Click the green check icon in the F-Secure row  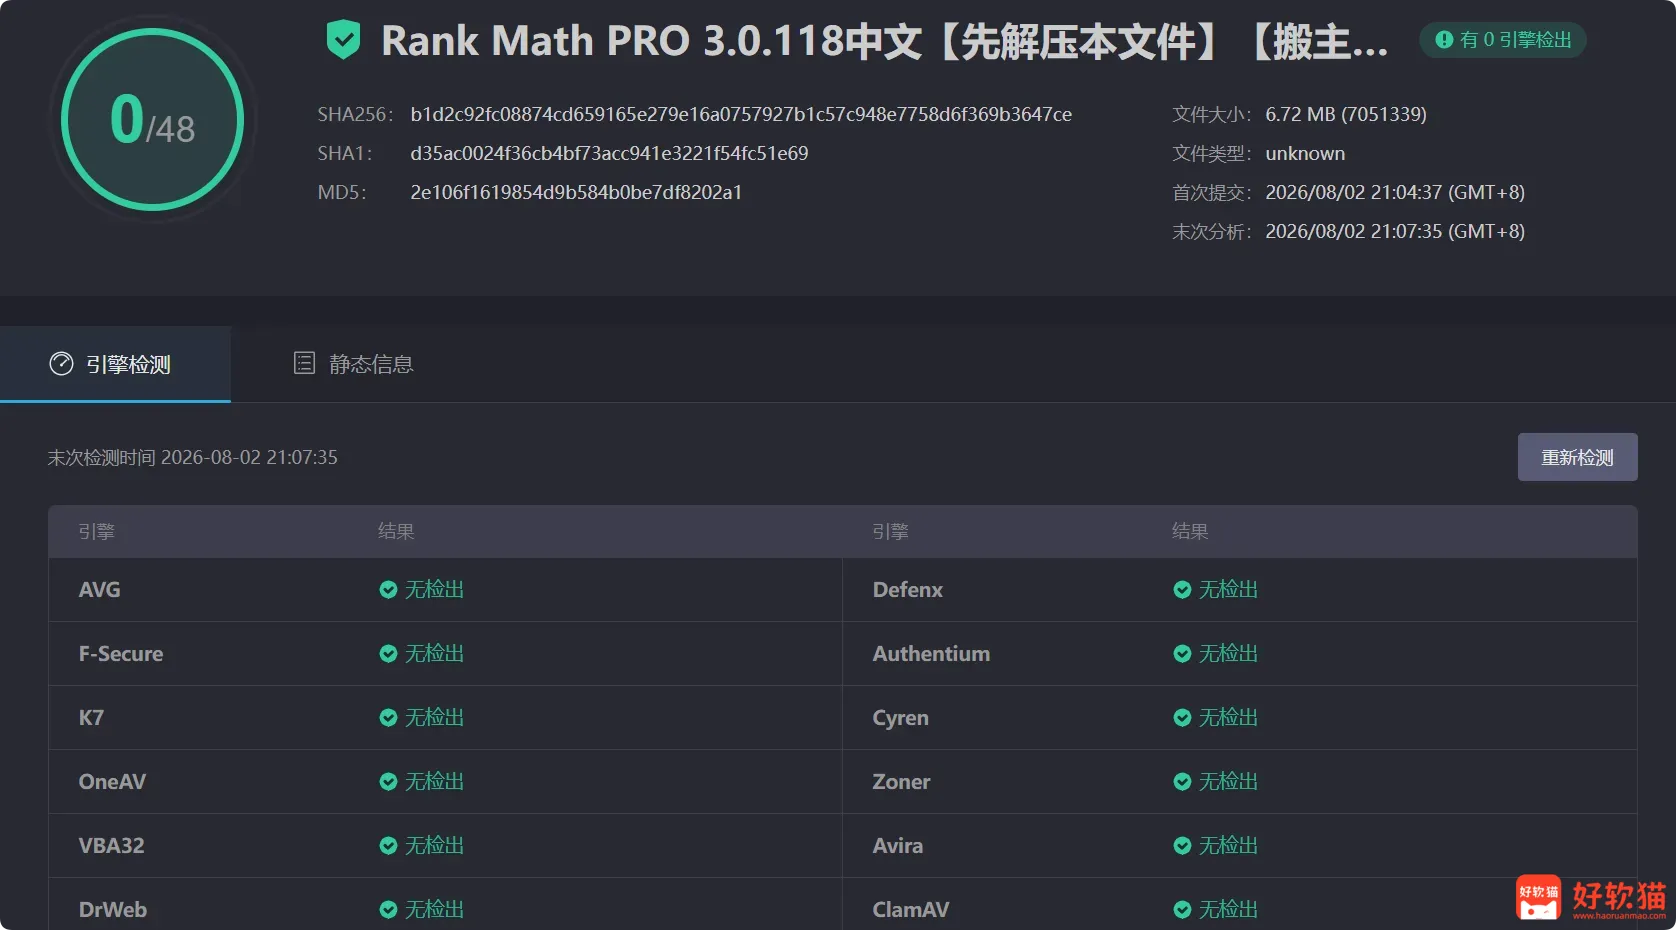388,654
